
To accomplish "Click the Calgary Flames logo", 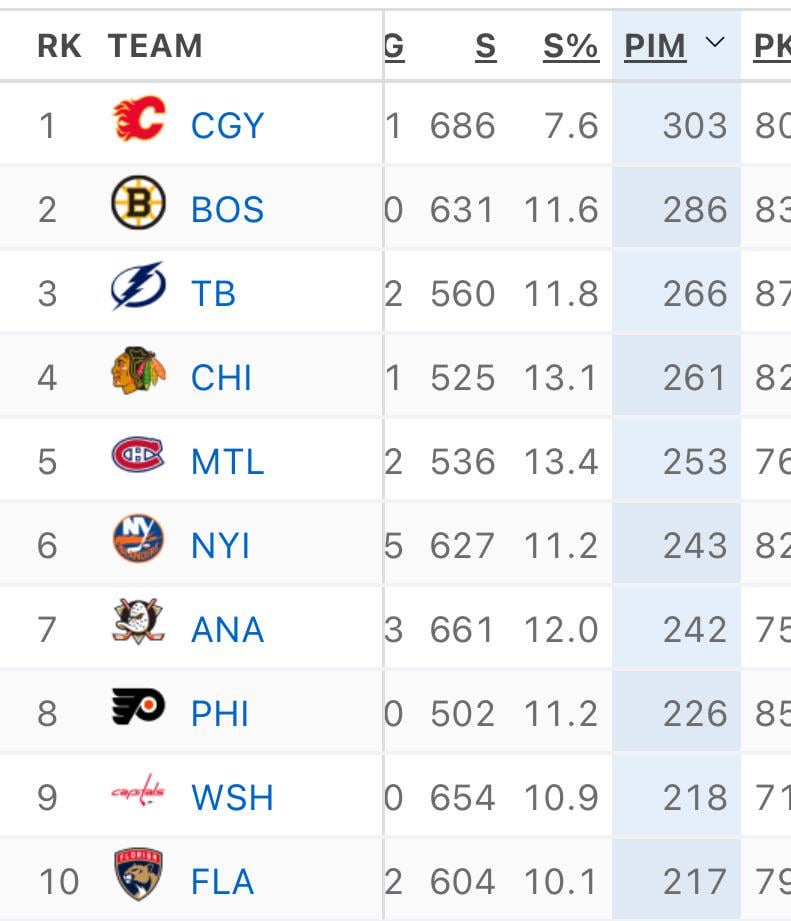I will pyautogui.click(x=138, y=122).
